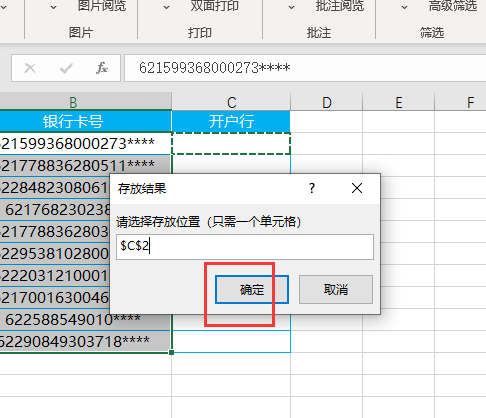Select the cell starting with 229538102800
The width and height of the screenshot is (486, 418).
click(55, 254)
